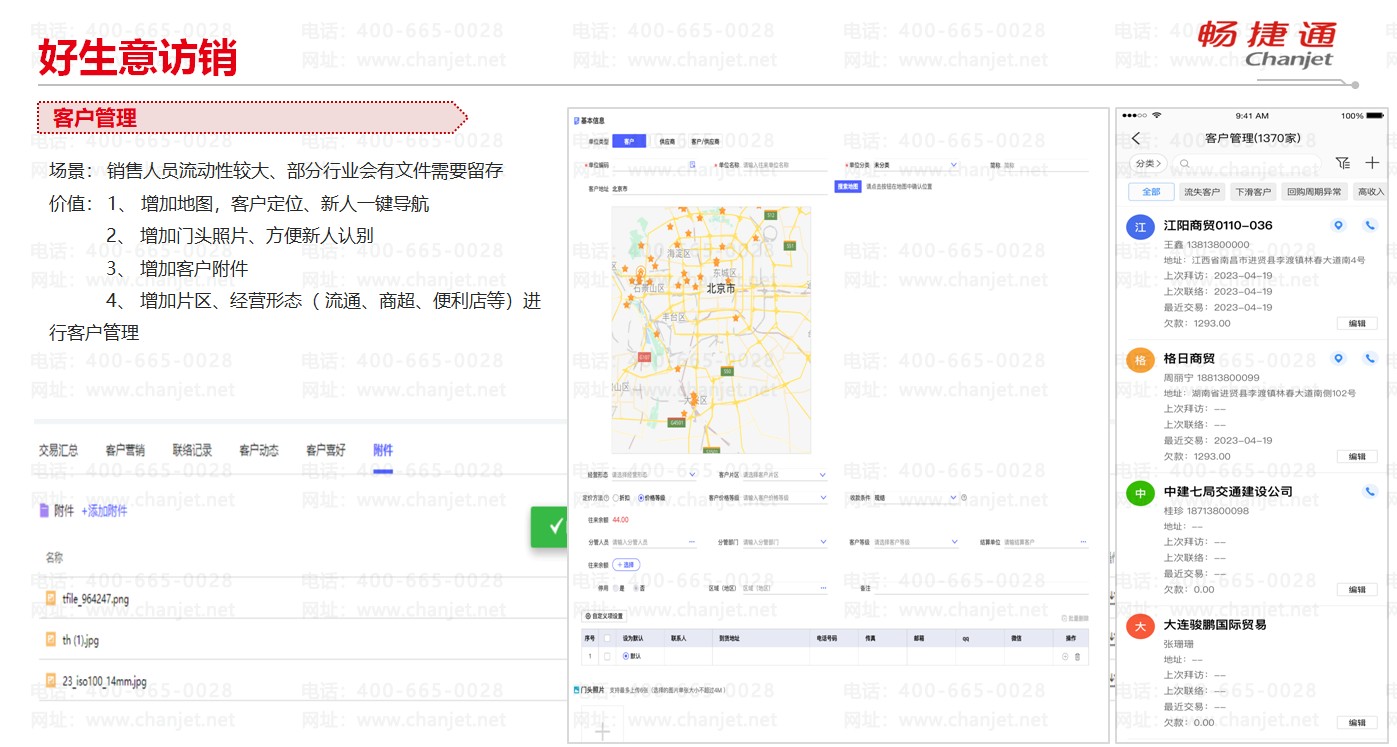Tap the filter icon in customer list header

click(1342, 163)
